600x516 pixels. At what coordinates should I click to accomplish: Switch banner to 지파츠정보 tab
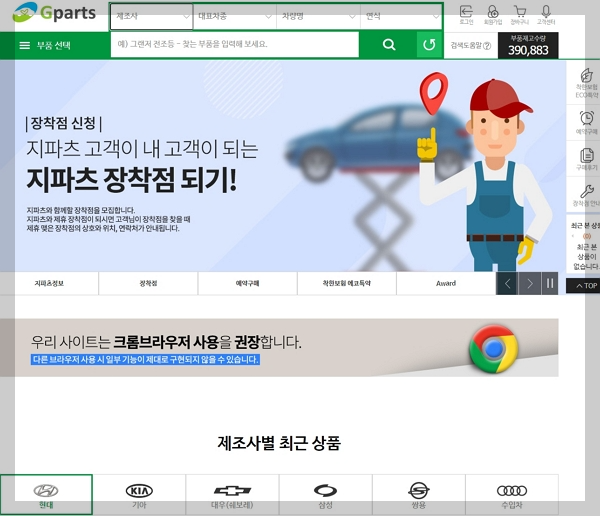tap(49, 284)
